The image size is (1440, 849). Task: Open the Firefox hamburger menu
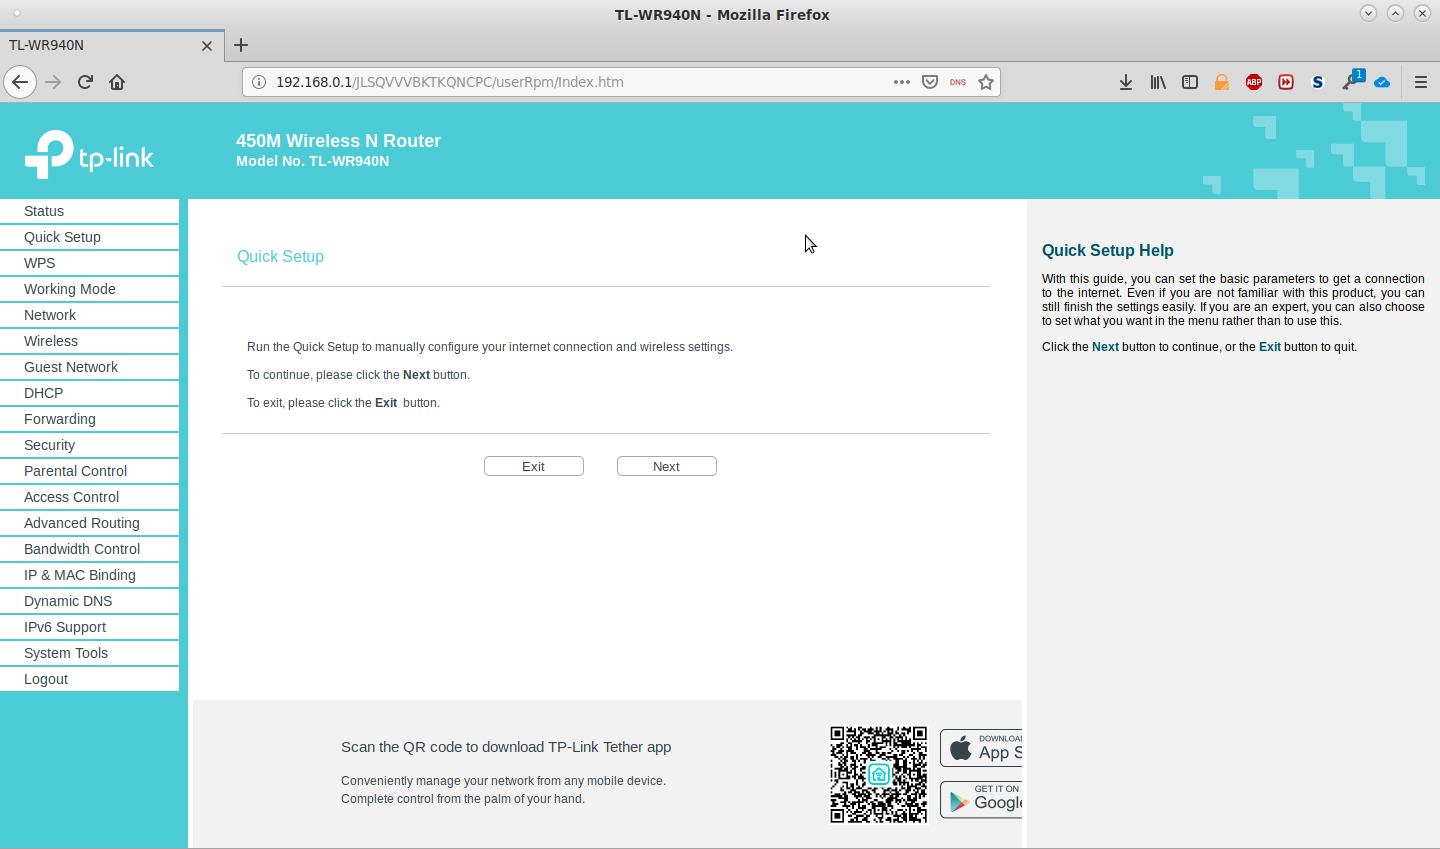click(x=1420, y=82)
